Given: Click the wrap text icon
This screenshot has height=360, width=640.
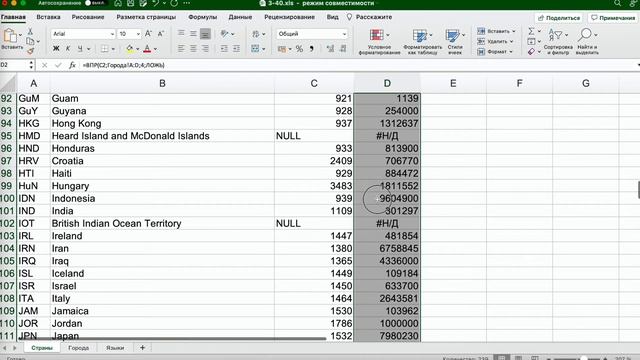Looking at the screenshot, I should (256, 33).
